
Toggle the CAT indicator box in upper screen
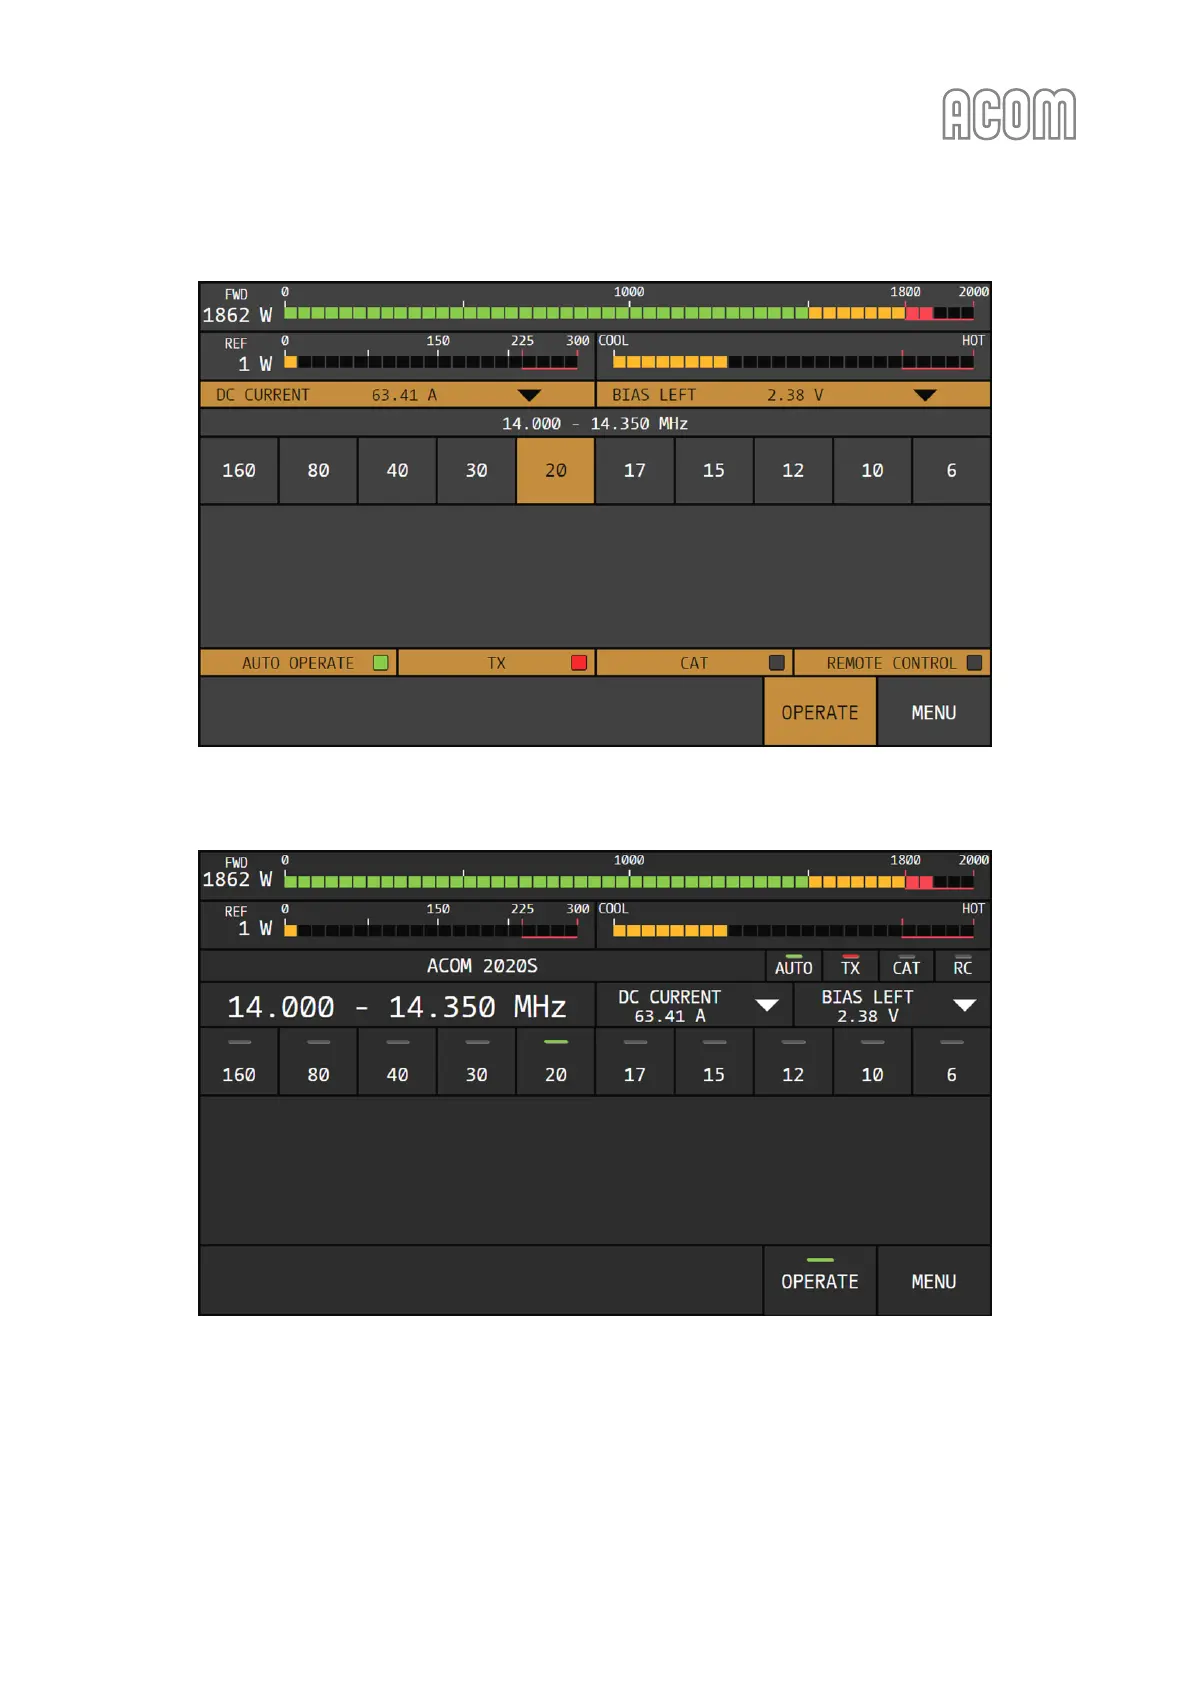coord(776,663)
